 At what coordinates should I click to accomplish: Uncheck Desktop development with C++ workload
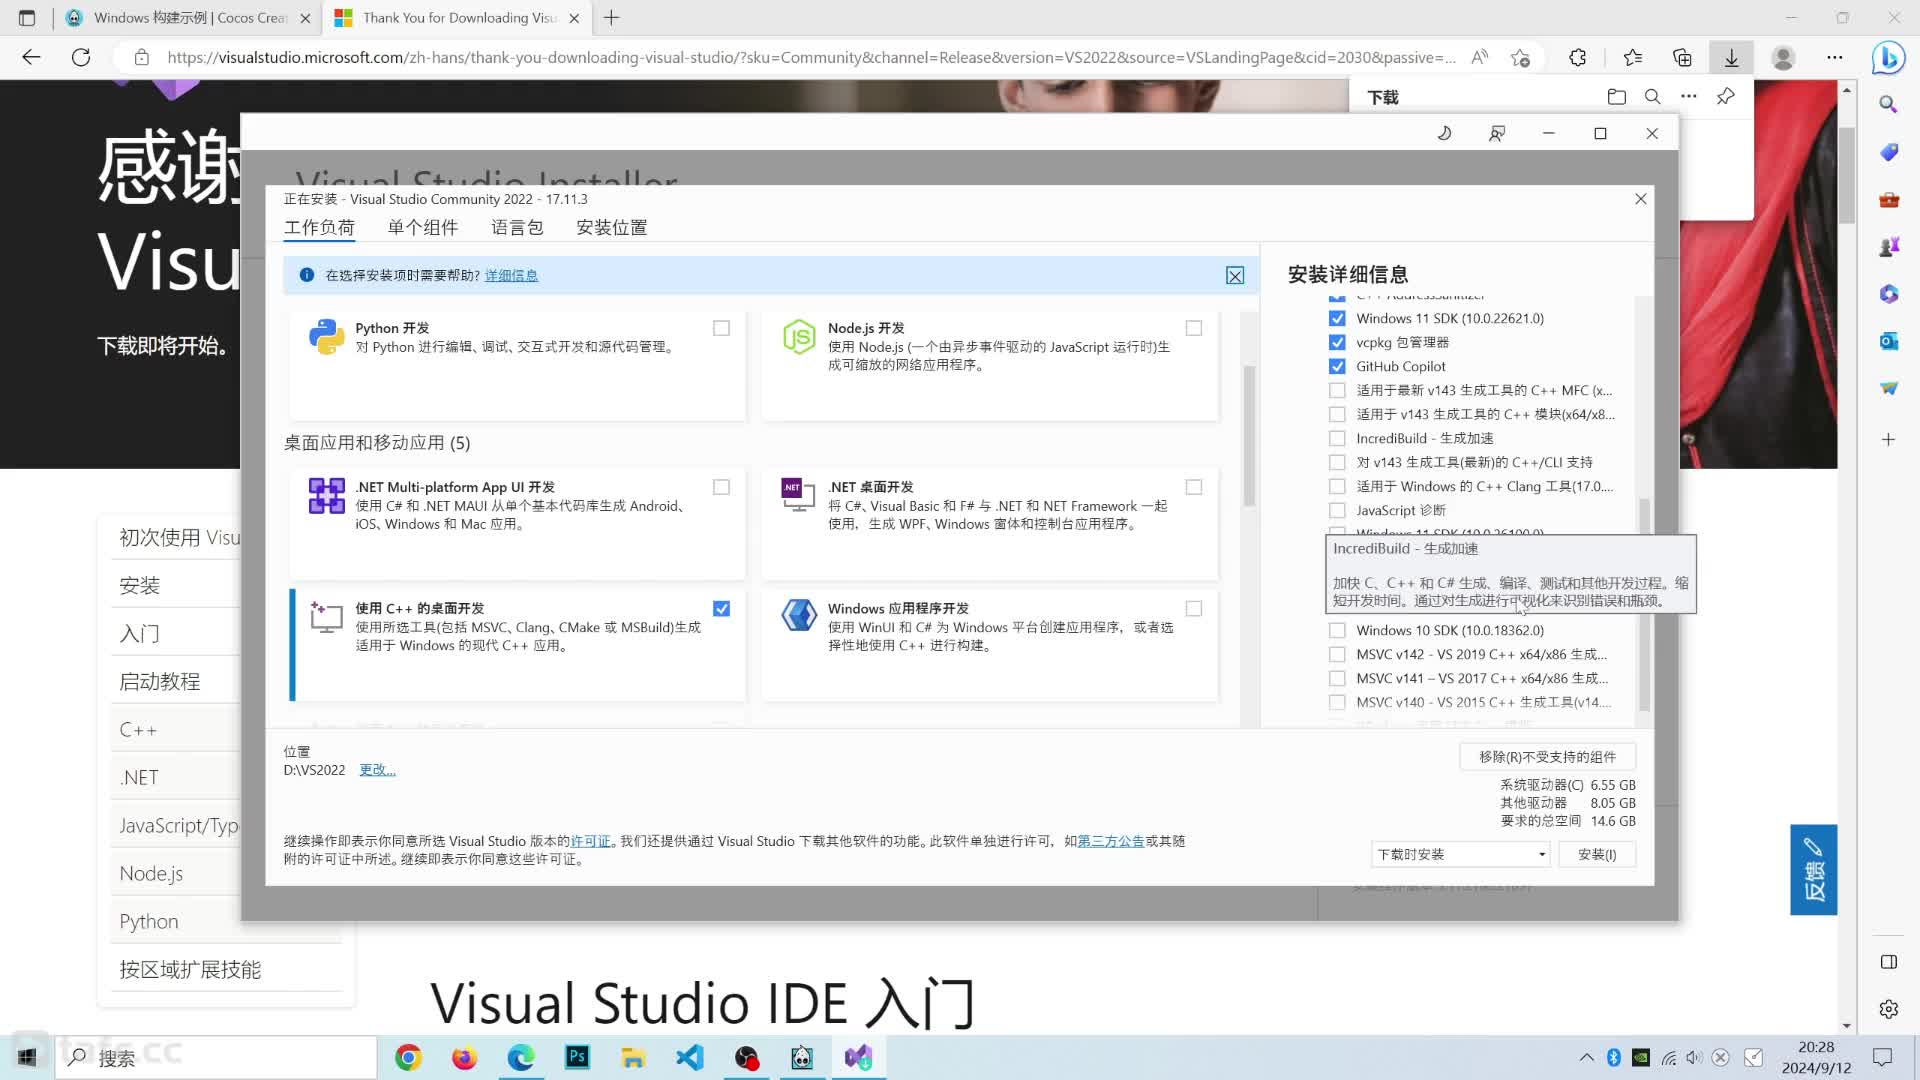(x=721, y=608)
